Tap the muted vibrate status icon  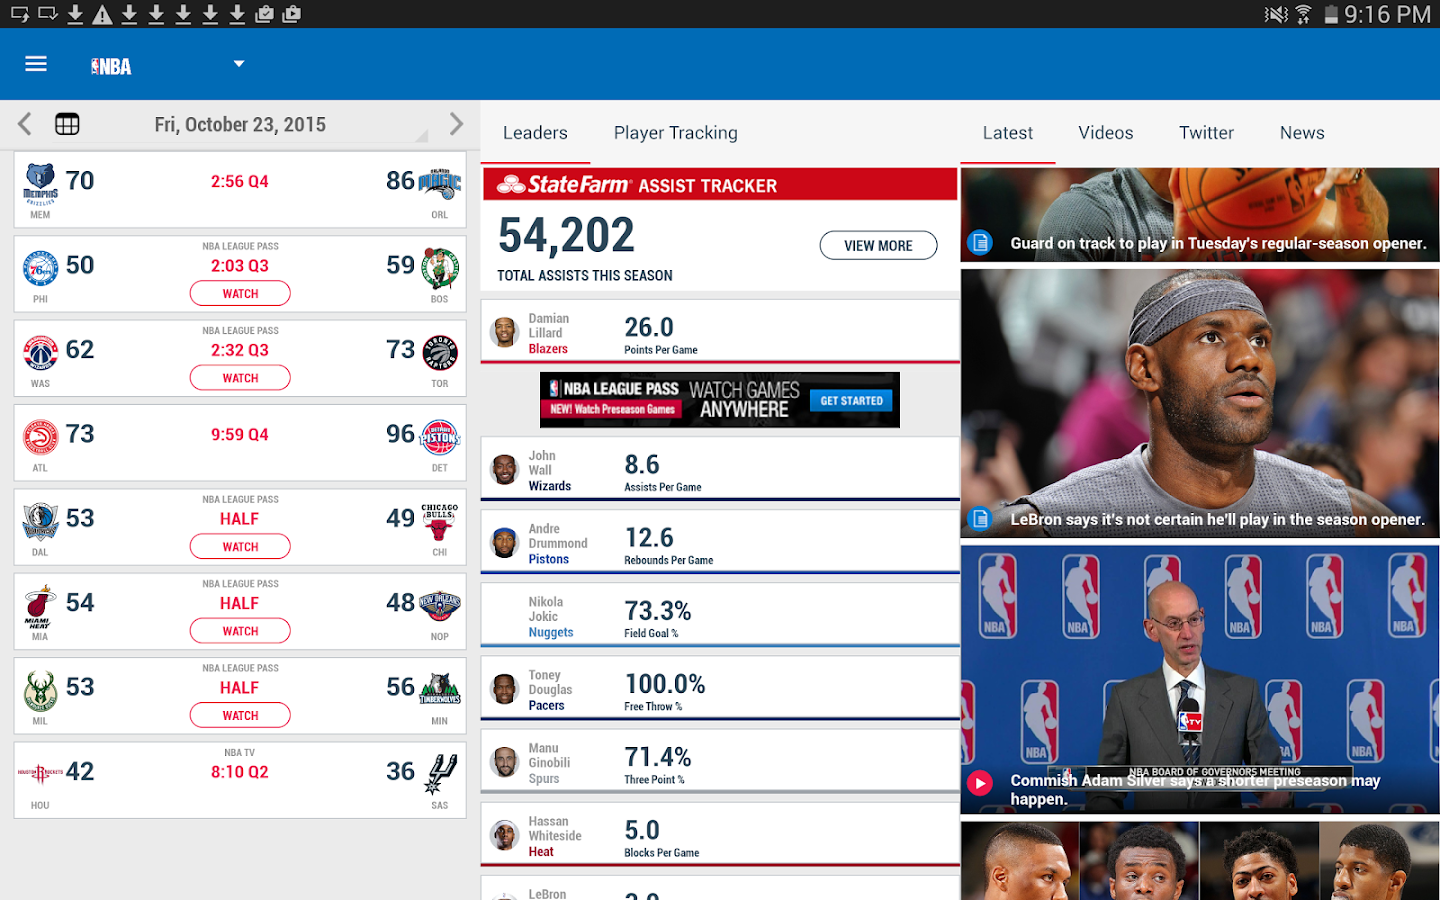(1276, 14)
